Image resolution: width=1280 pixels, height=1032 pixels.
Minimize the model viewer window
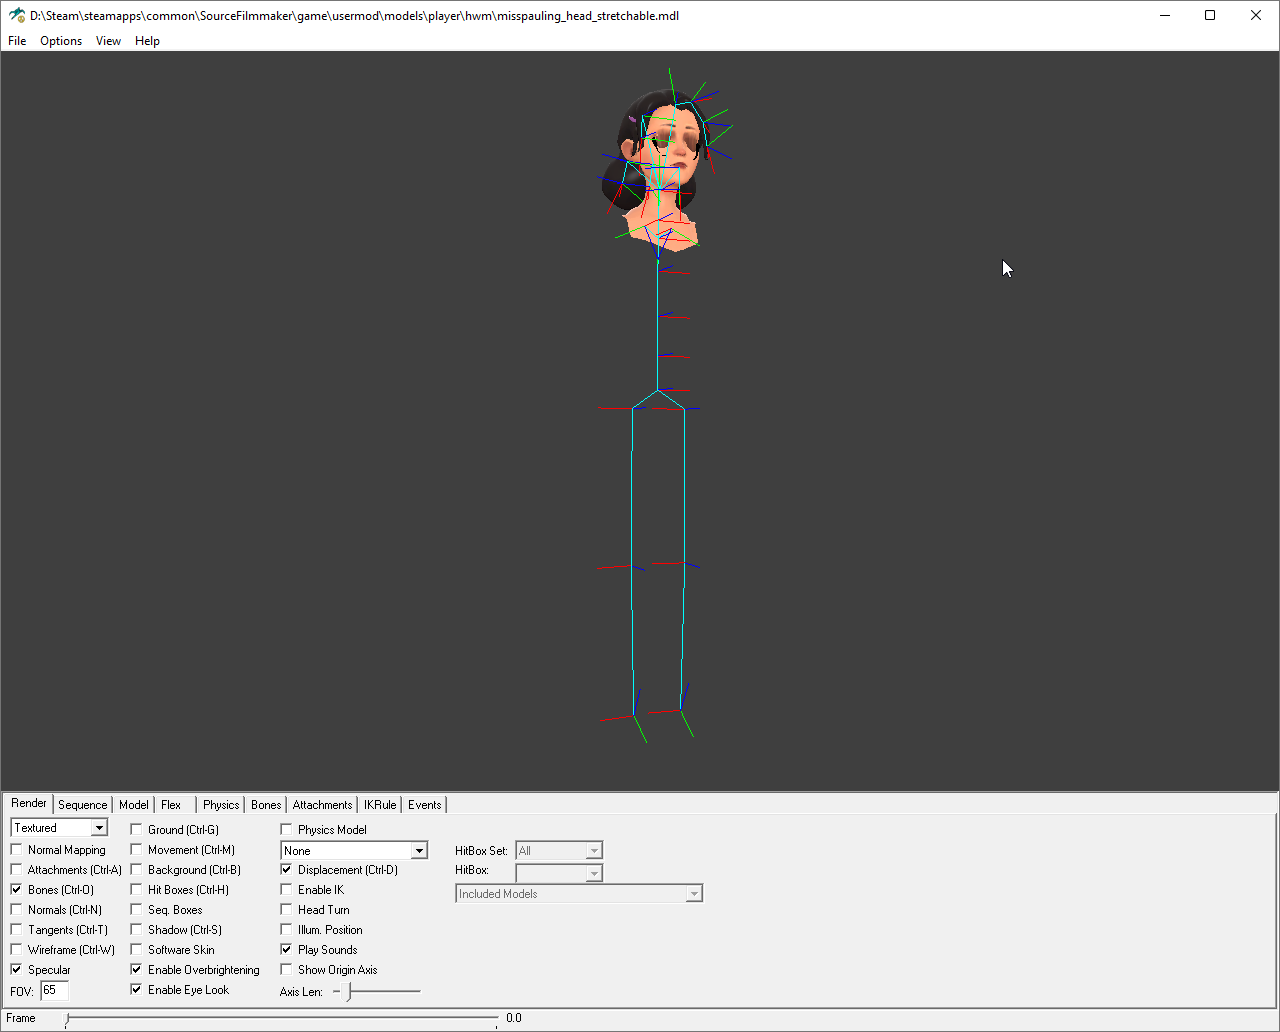(1165, 15)
